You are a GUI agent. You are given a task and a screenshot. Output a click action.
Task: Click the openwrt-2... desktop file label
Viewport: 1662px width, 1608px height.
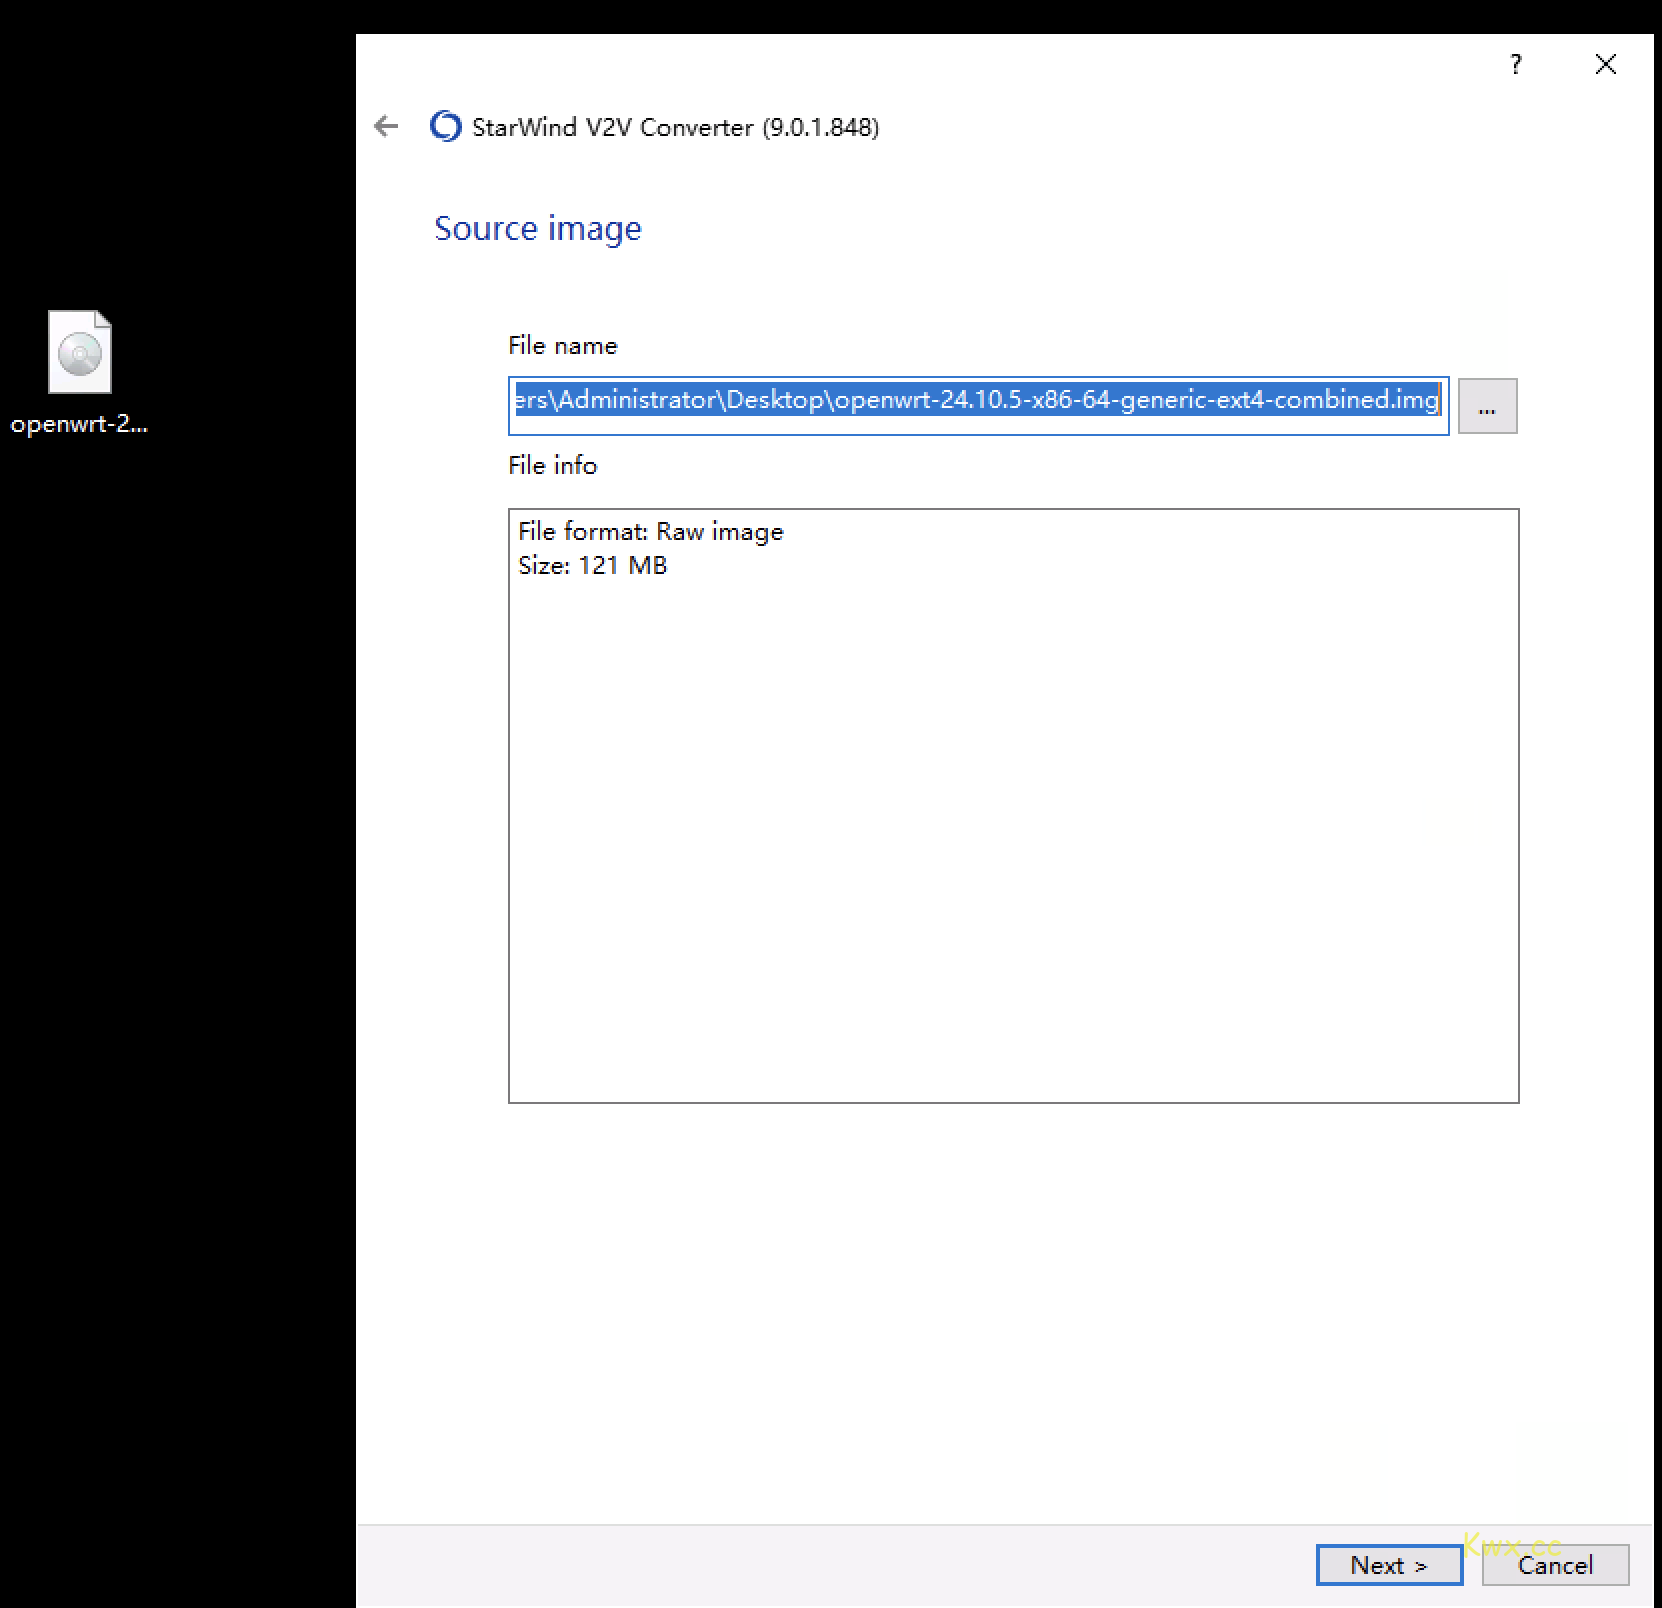tap(79, 424)
